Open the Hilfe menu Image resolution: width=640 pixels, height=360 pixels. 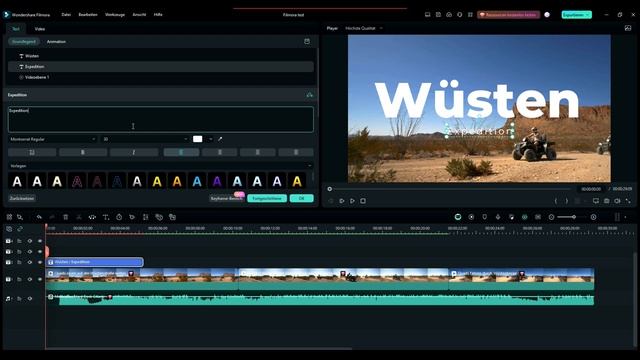pyautogui.click(x=158, y=14)
